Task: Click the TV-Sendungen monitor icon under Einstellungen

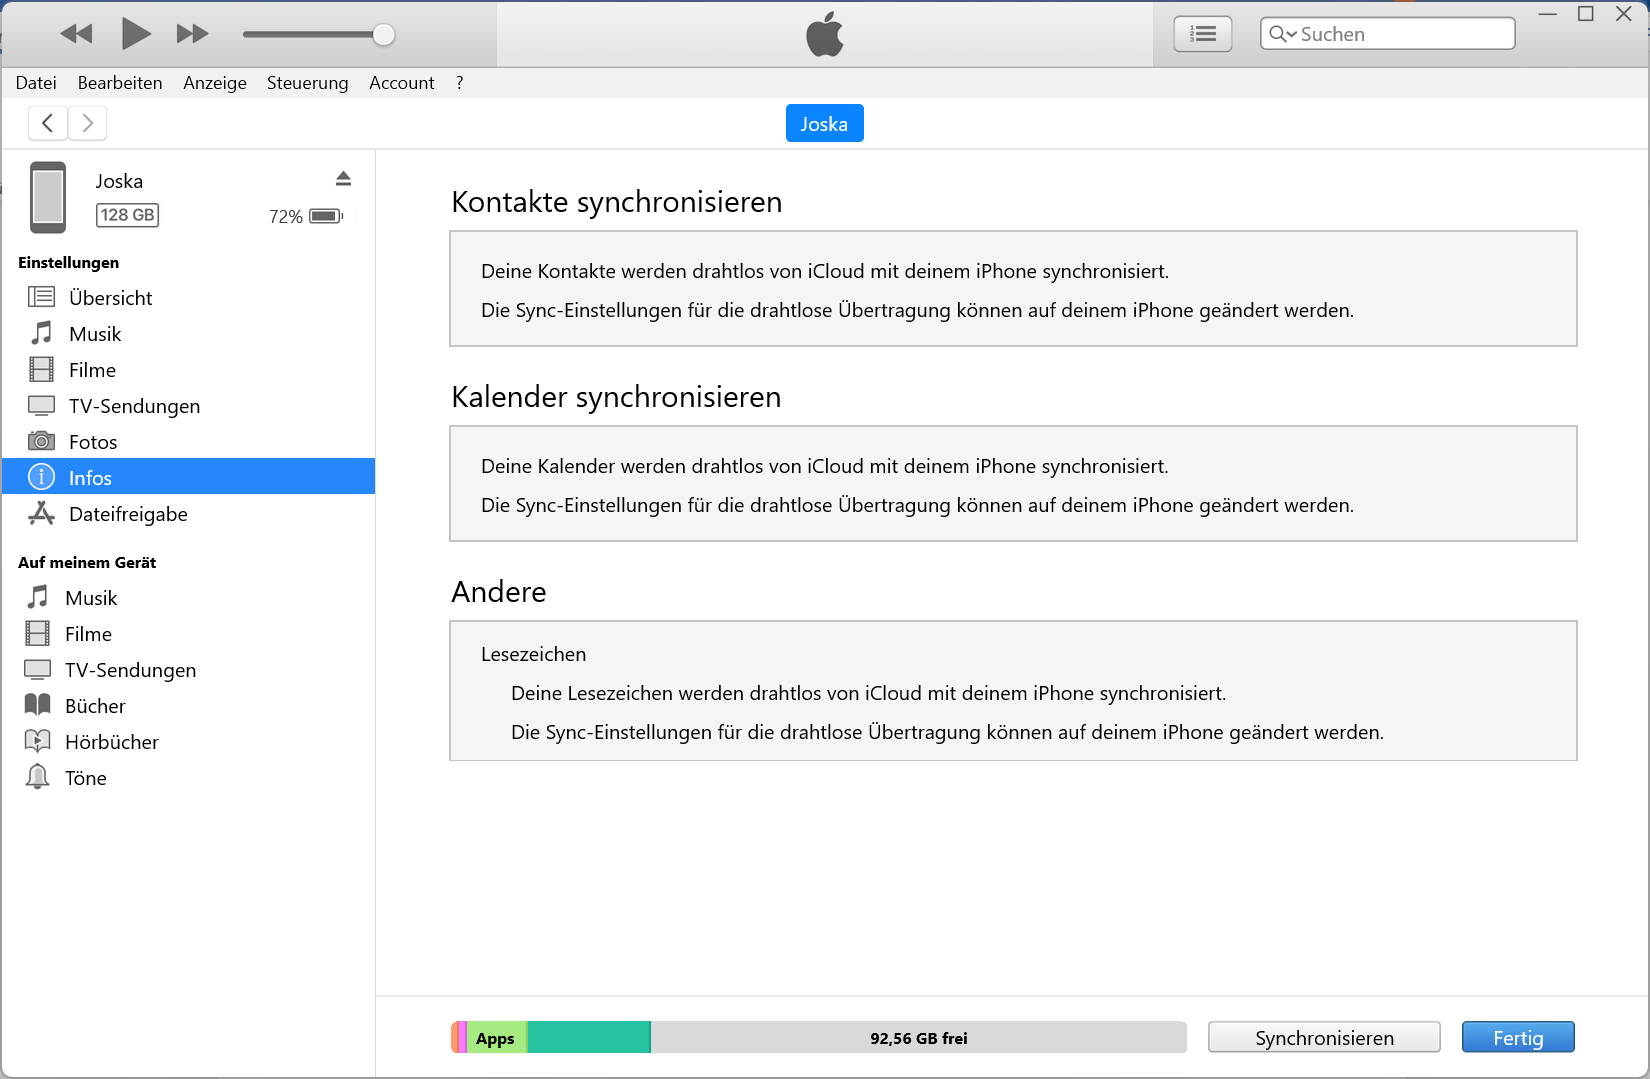Action: point(41,405)
